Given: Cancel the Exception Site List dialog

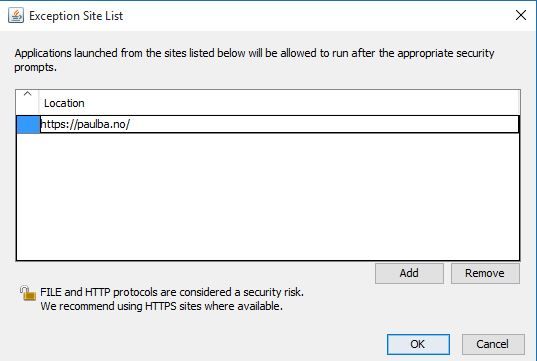Looking at the screenshot, I should 493,344.
